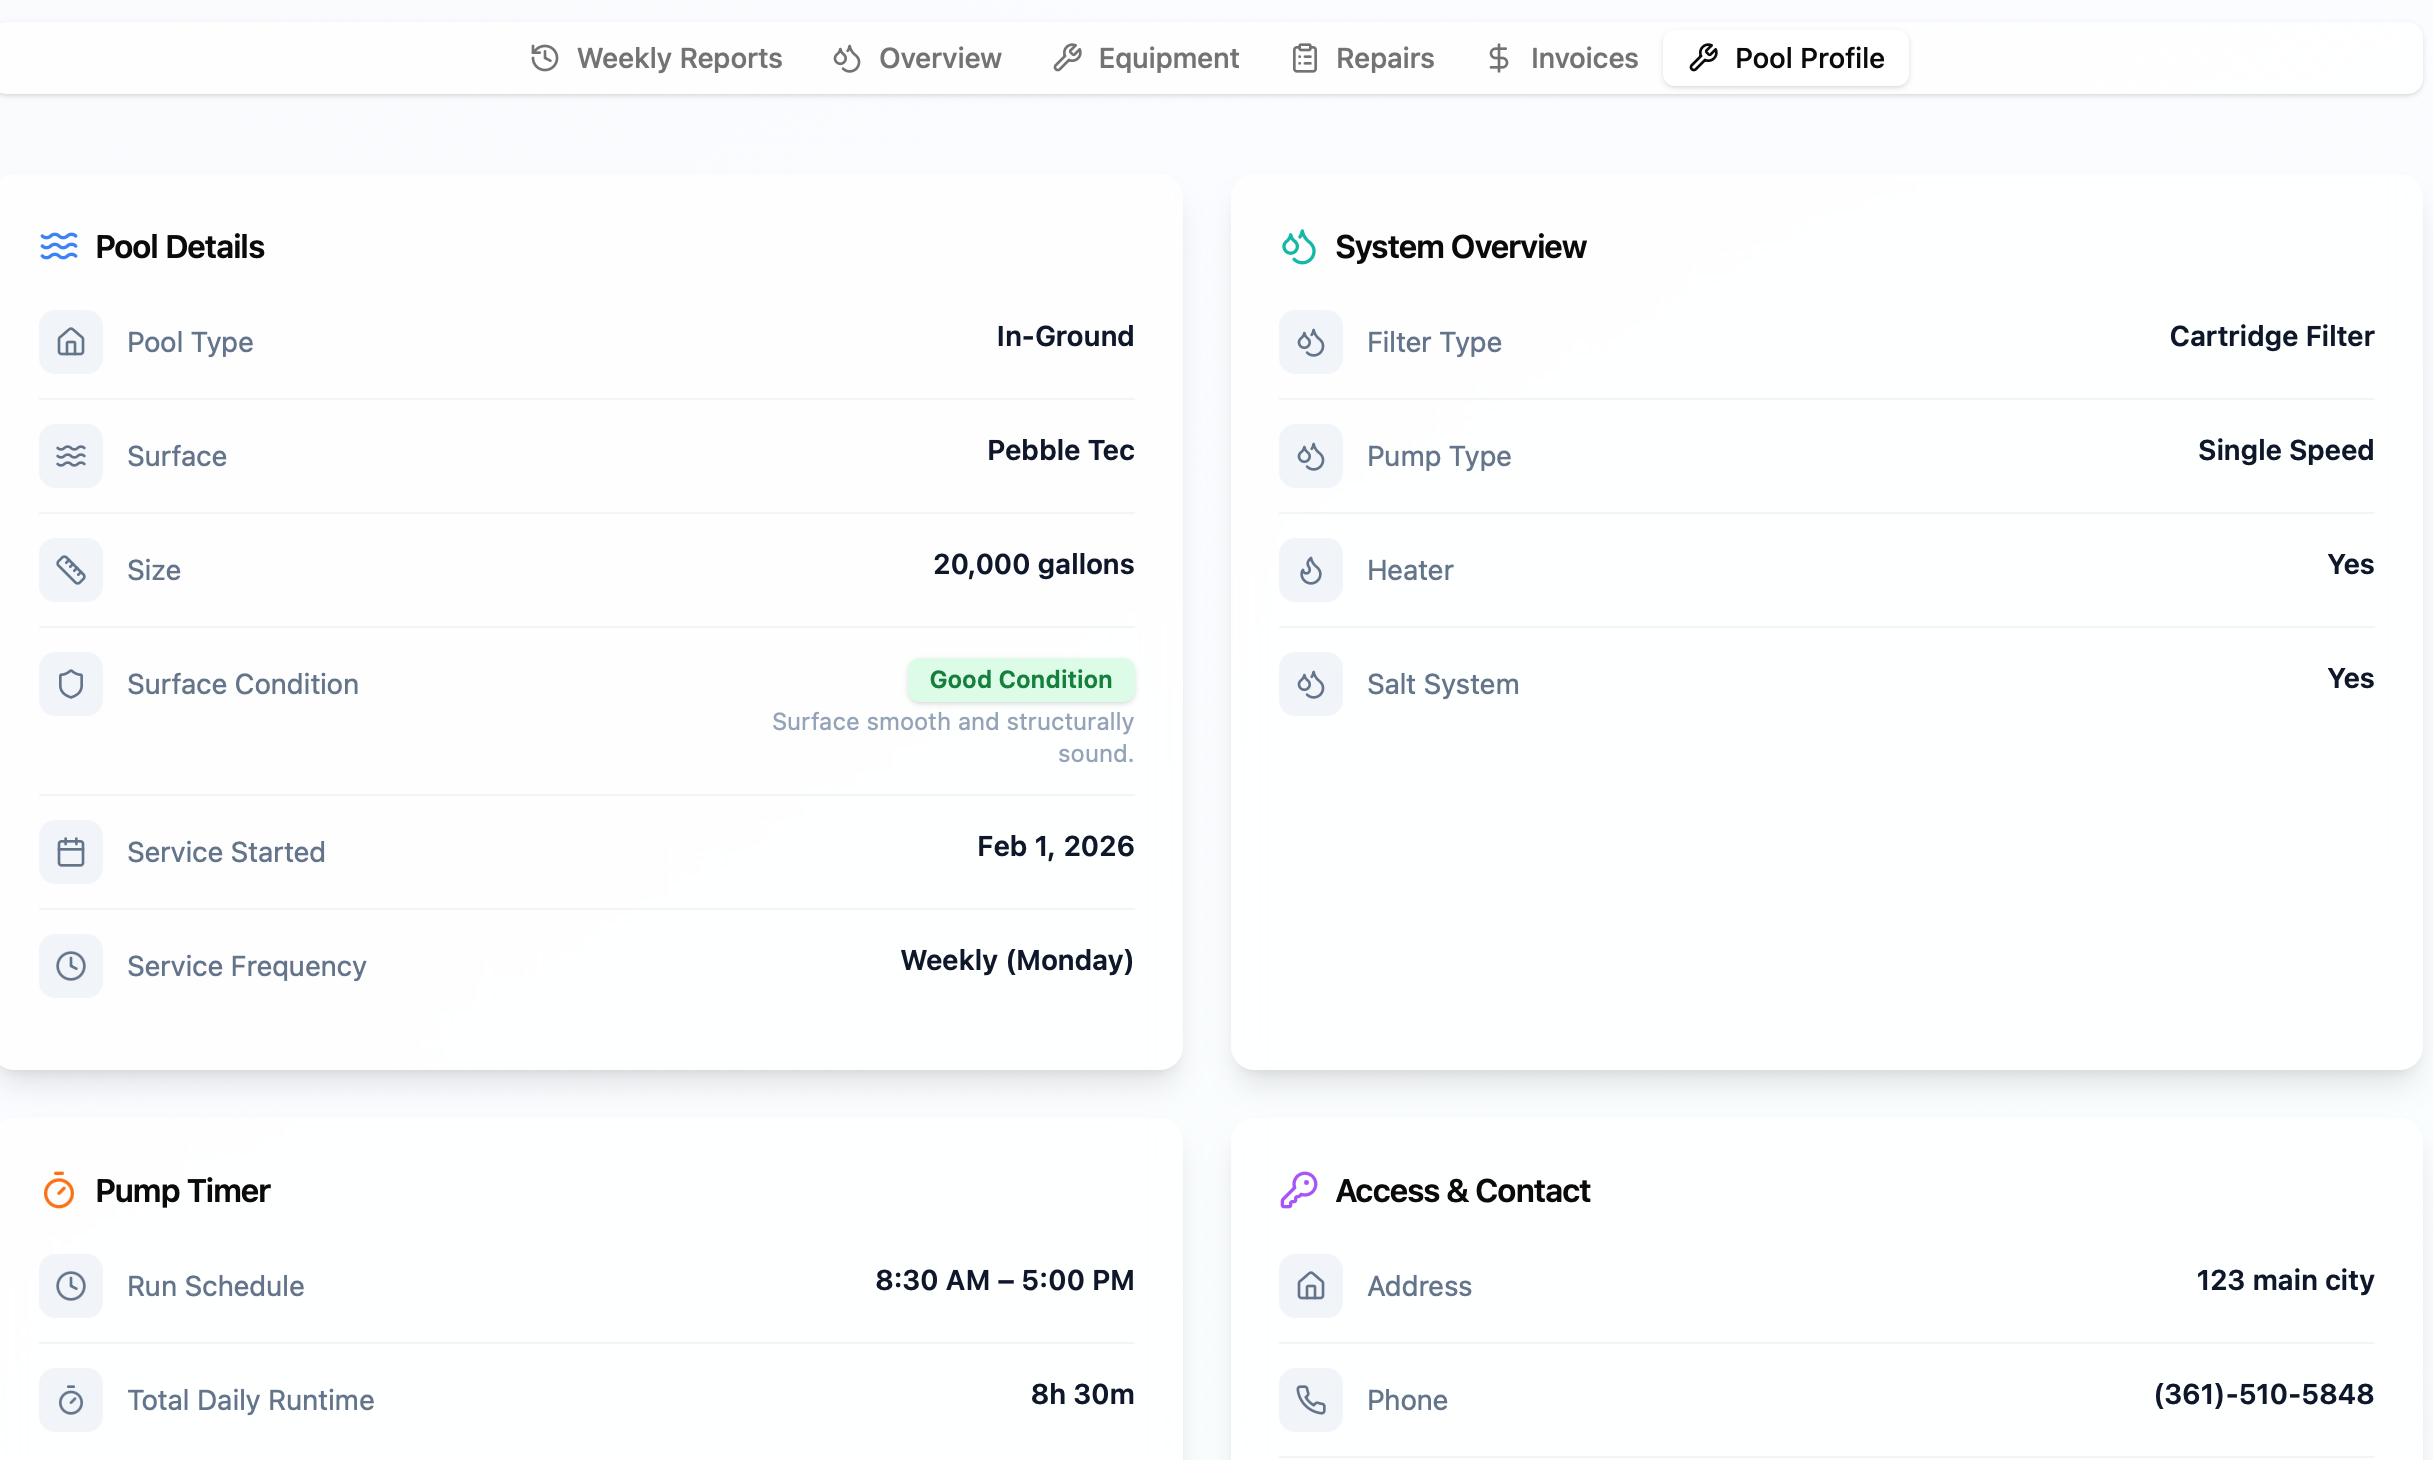Click the key icon in Access & Contact heading
Viewport: 2433px width, 1460px height.
pyautogui.click(x=1299, y=1190)
